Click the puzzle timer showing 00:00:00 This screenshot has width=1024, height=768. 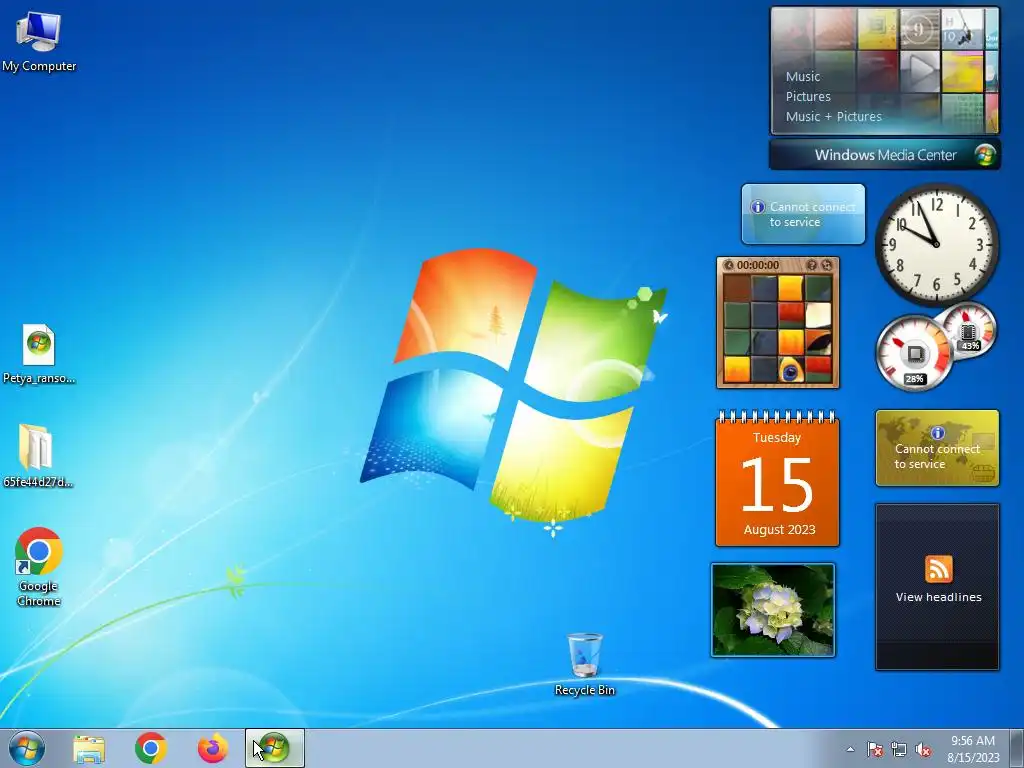tap(758, 265)
